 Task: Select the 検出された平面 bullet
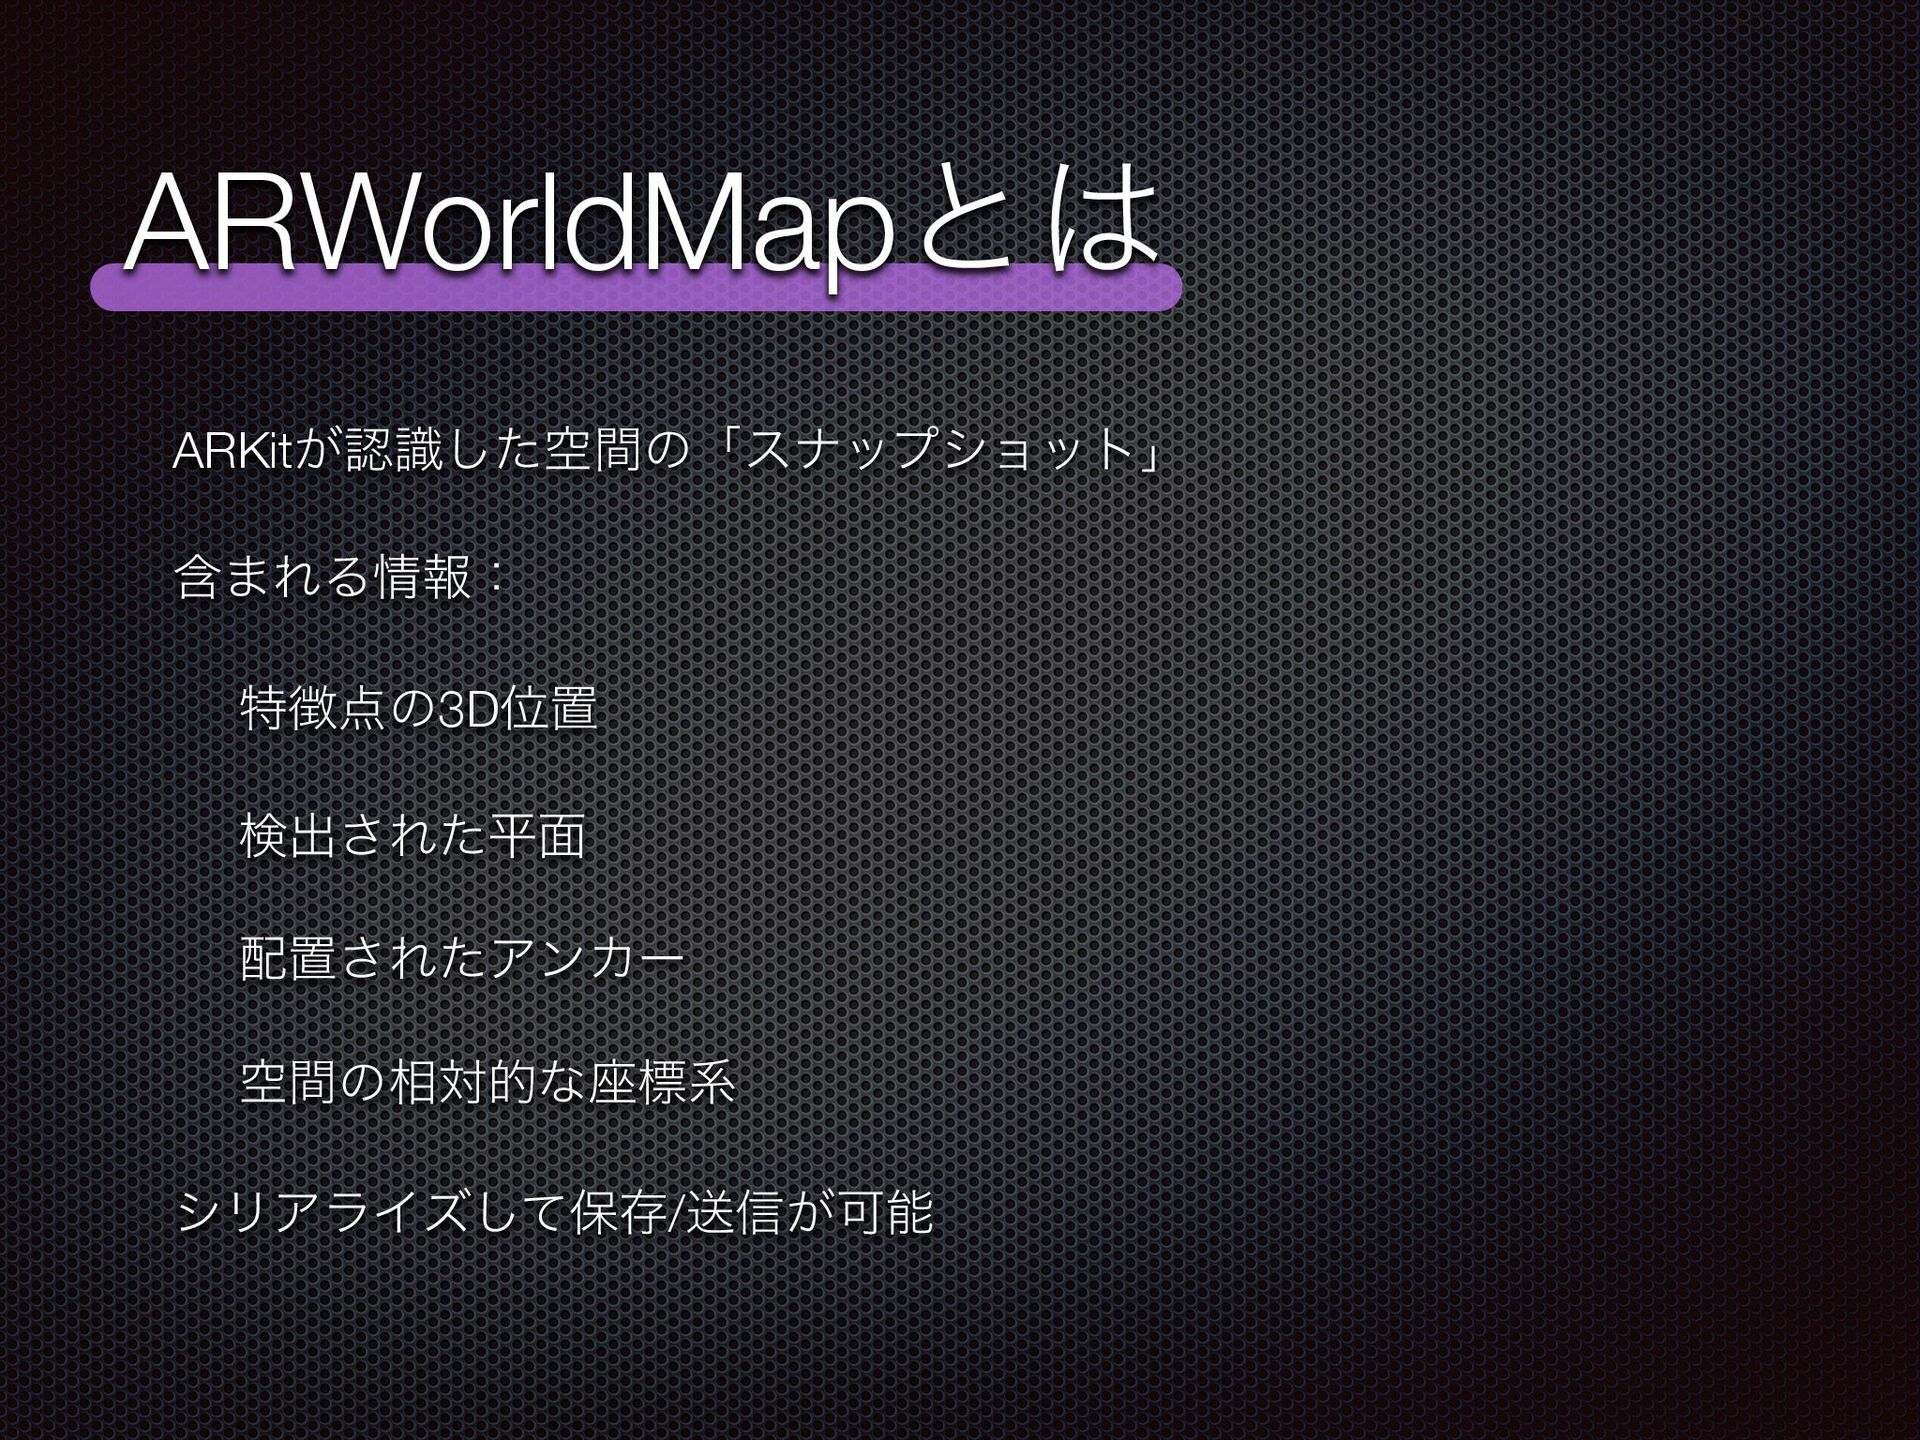coord(412,836)
